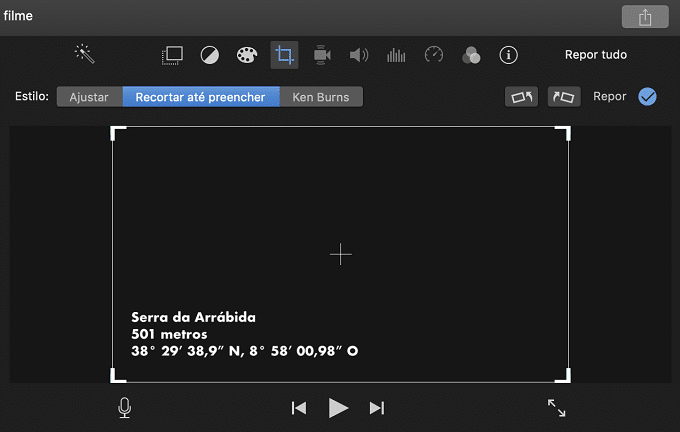680x432 pixels.
Task: Click the magic wand auto-enhance icon
Action: [85, 54]
